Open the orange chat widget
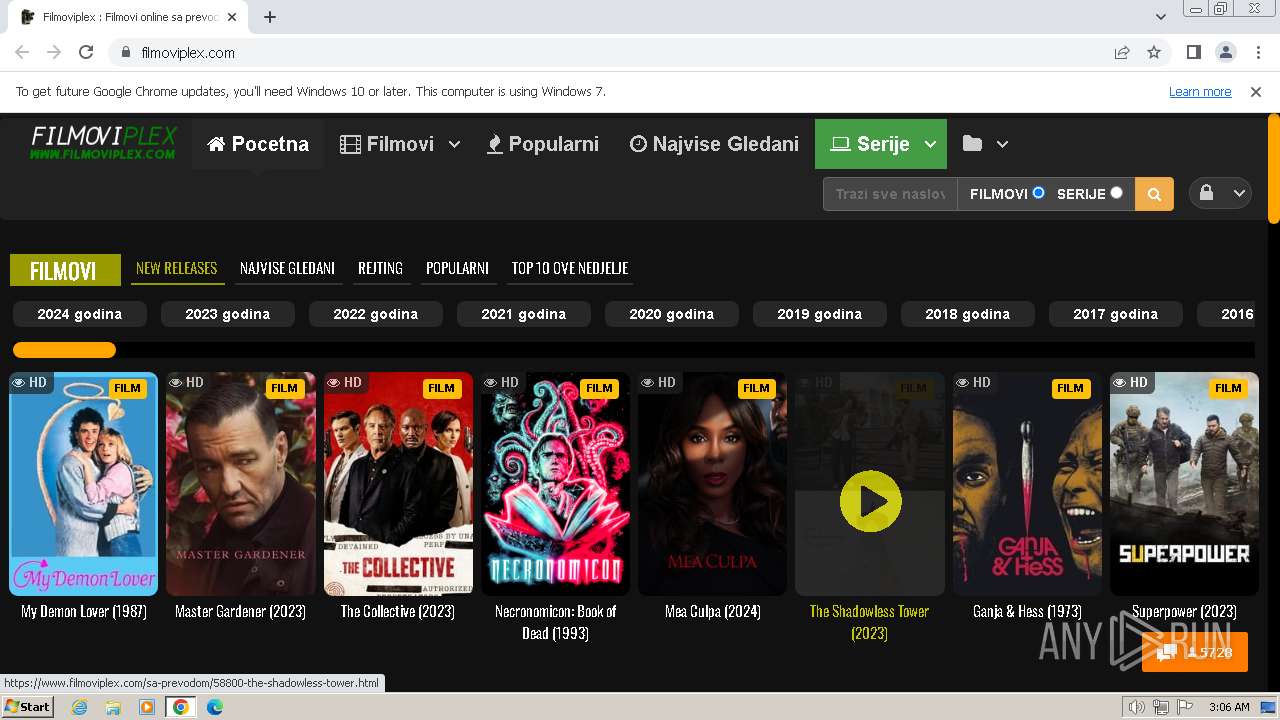1280x720 pixels. coord(1195,652)
